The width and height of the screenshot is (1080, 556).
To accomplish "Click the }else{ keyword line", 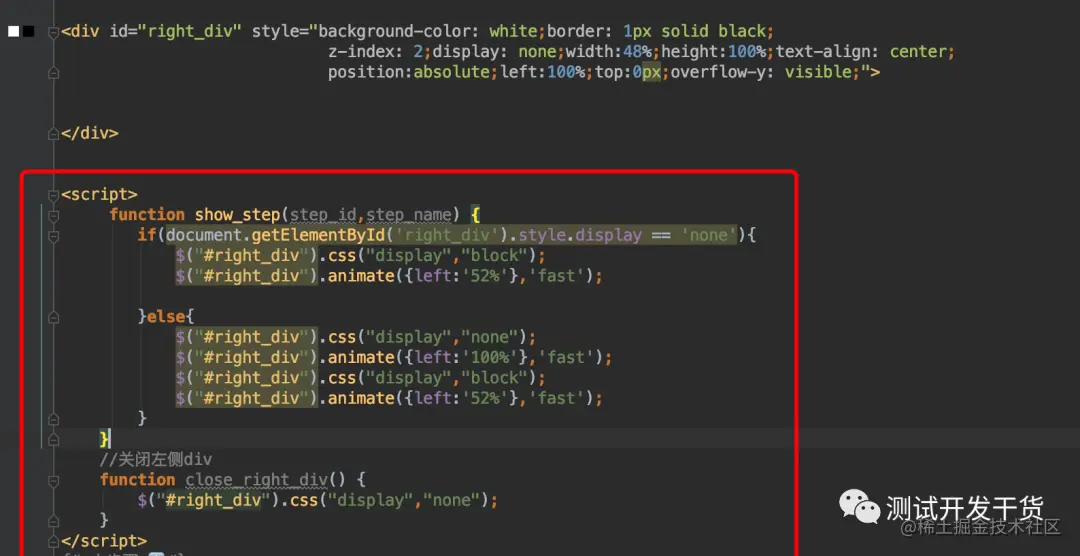I will pyautogui.click(x=166, y=317).
